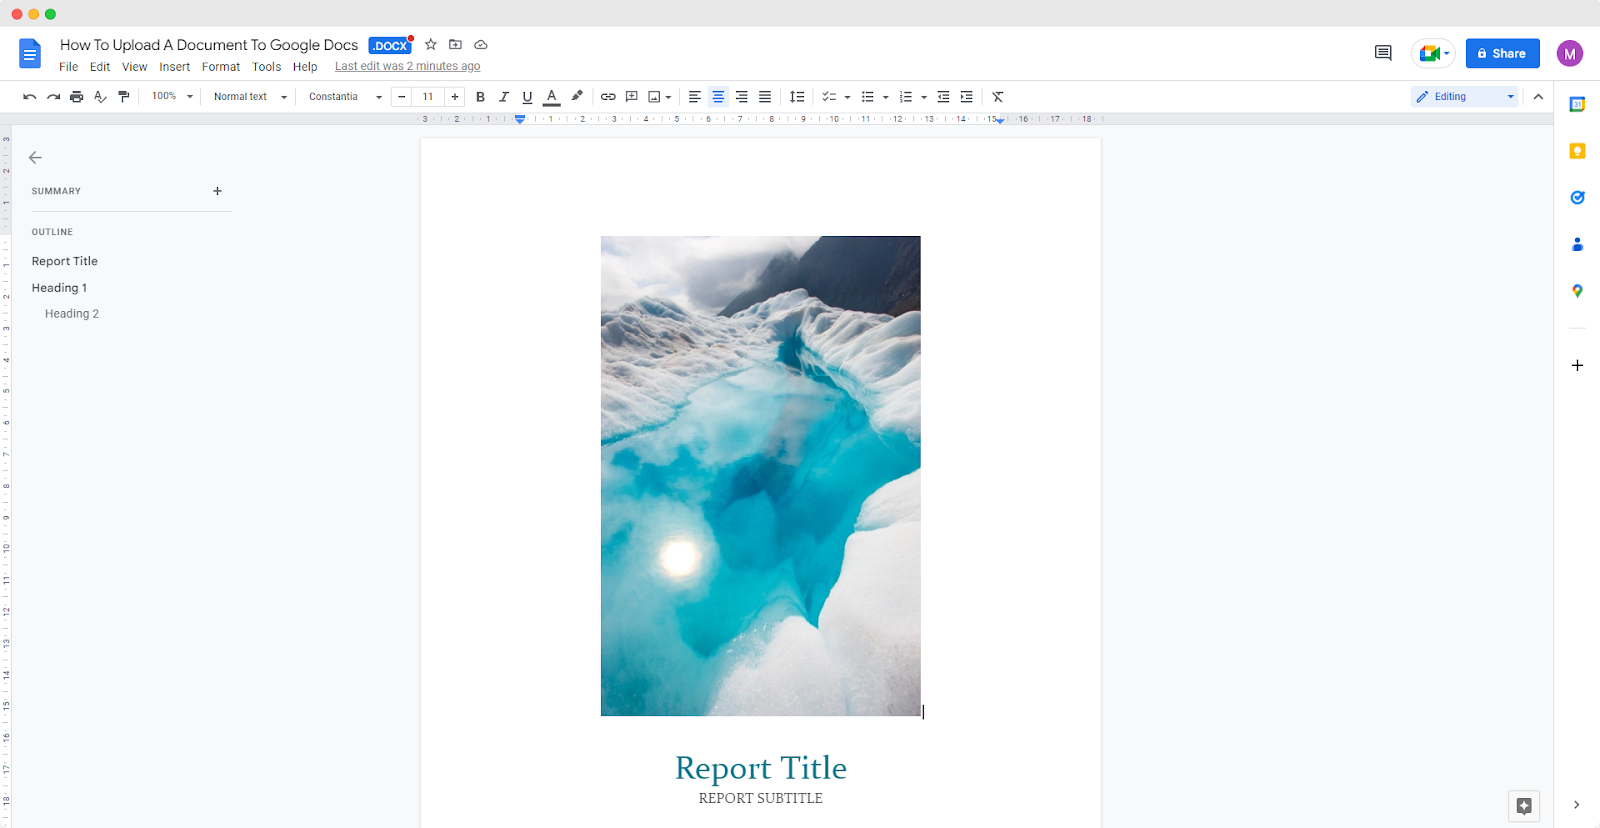The height and width of the screenshot is (828, 1600).
Task: Click the .DOCX format badge
Action: (390, 45)
